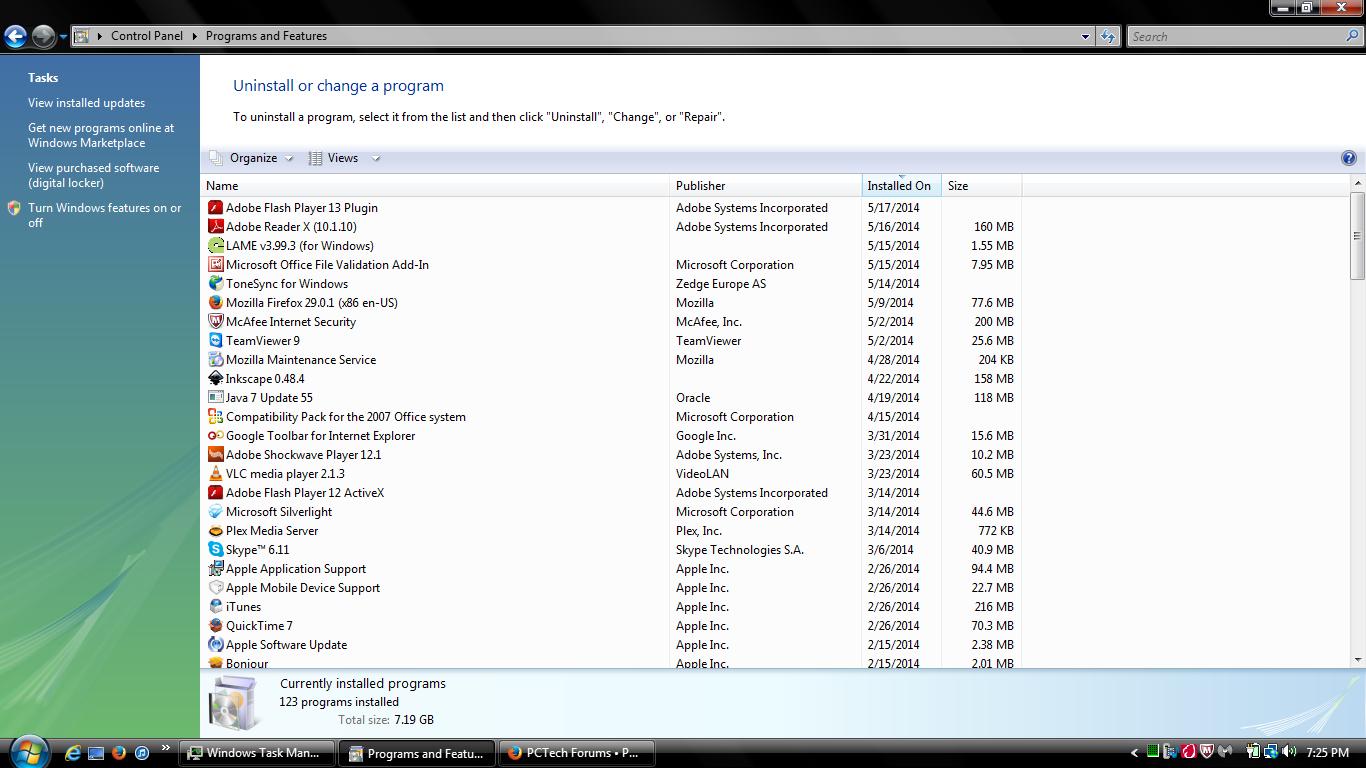Click Programs and Features breadcrumb
1366x768 pixels.
(266, 36)
